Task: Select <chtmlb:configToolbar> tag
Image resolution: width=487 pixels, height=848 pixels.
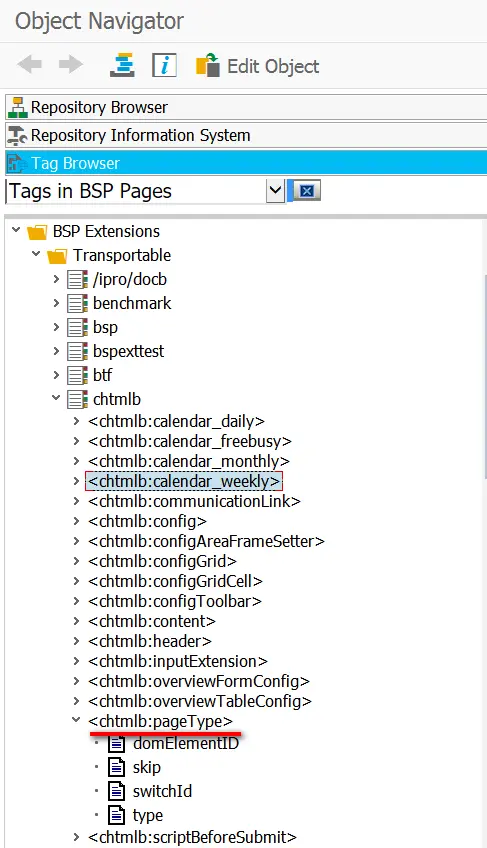Action: click(175, 601)
